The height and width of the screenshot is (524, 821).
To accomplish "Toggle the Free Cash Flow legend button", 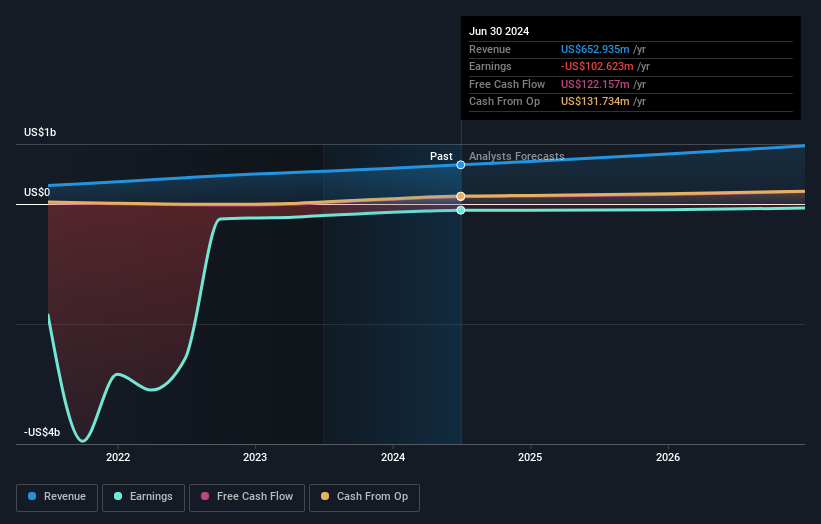I will [247, 497].
